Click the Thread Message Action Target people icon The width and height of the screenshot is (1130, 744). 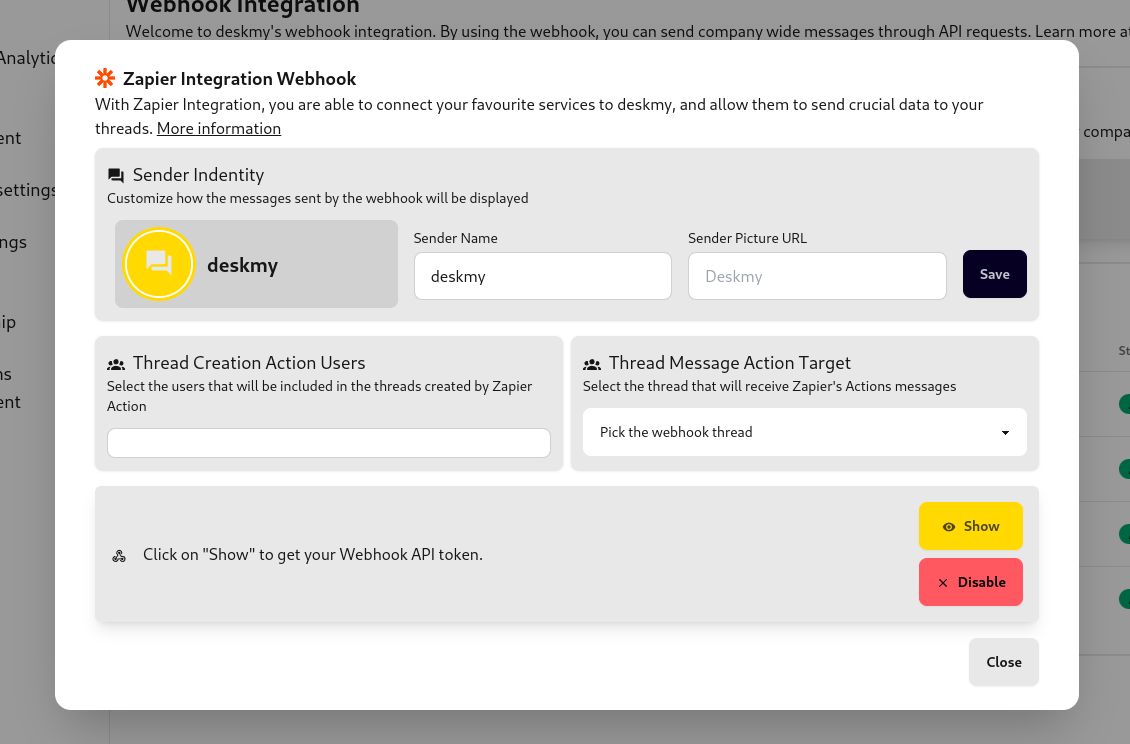point(592,364)
